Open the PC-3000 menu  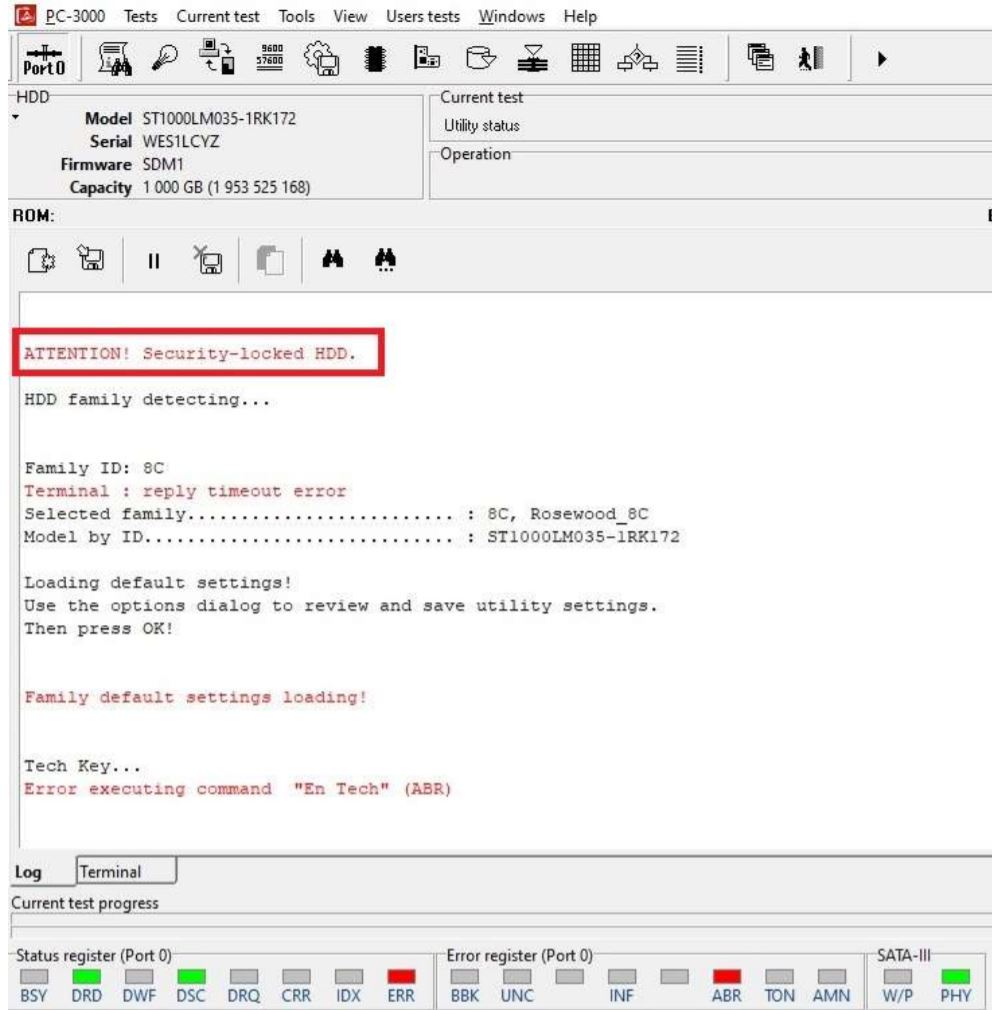click(75, 15)
